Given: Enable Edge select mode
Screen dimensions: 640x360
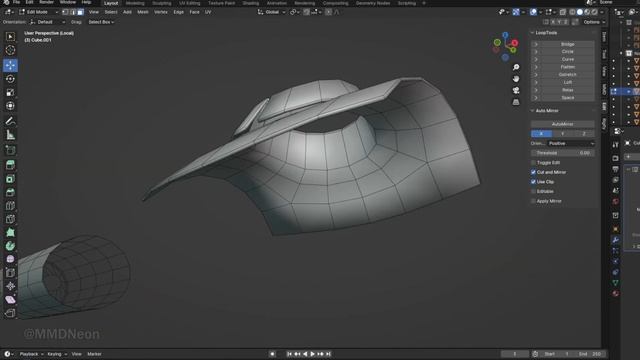Looking at the screenshot, I should [73, 12].
